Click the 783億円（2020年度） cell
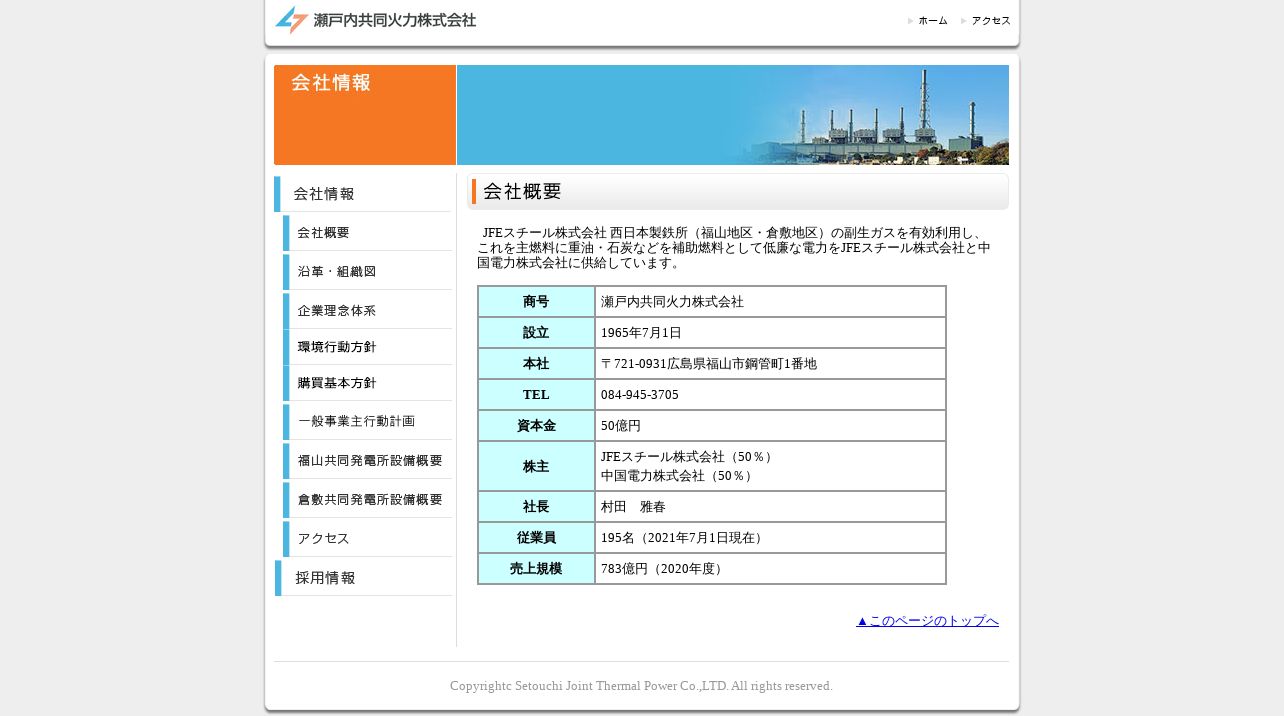This screenshot has width=1284, height=716. point(770,569)
